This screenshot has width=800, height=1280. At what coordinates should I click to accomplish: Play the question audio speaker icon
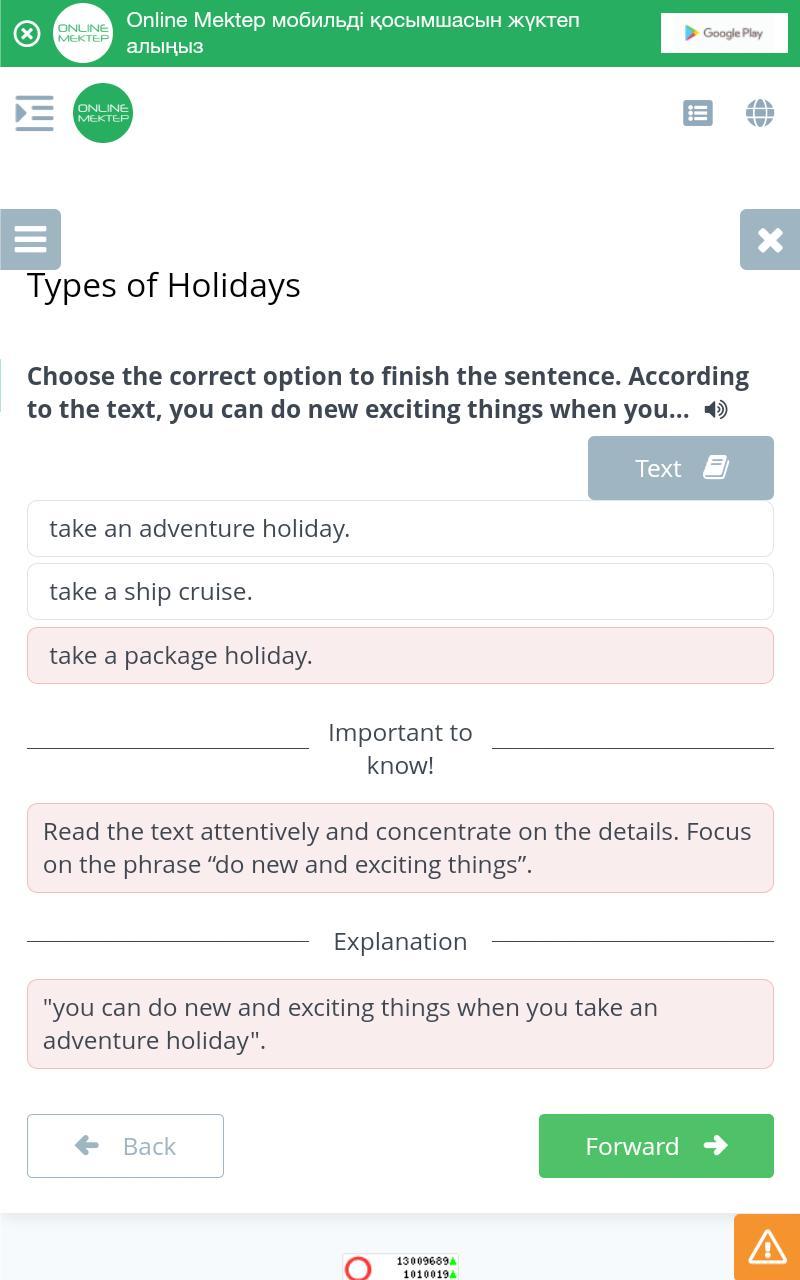click(x=716, y=410)
